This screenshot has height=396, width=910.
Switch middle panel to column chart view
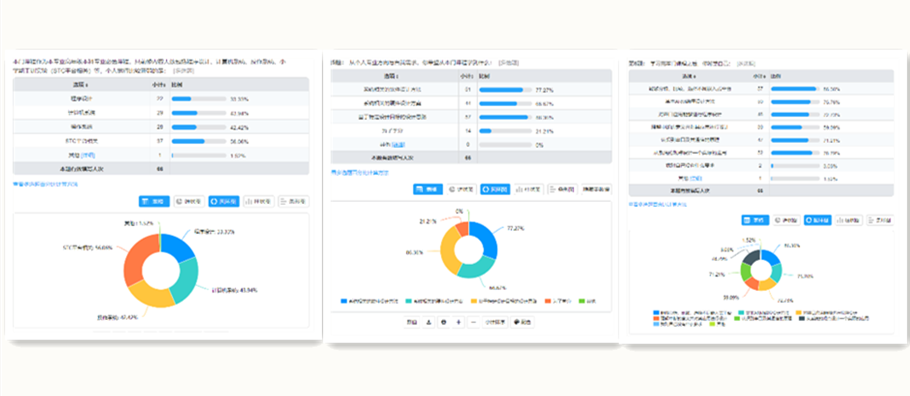[x=529, y=189]
